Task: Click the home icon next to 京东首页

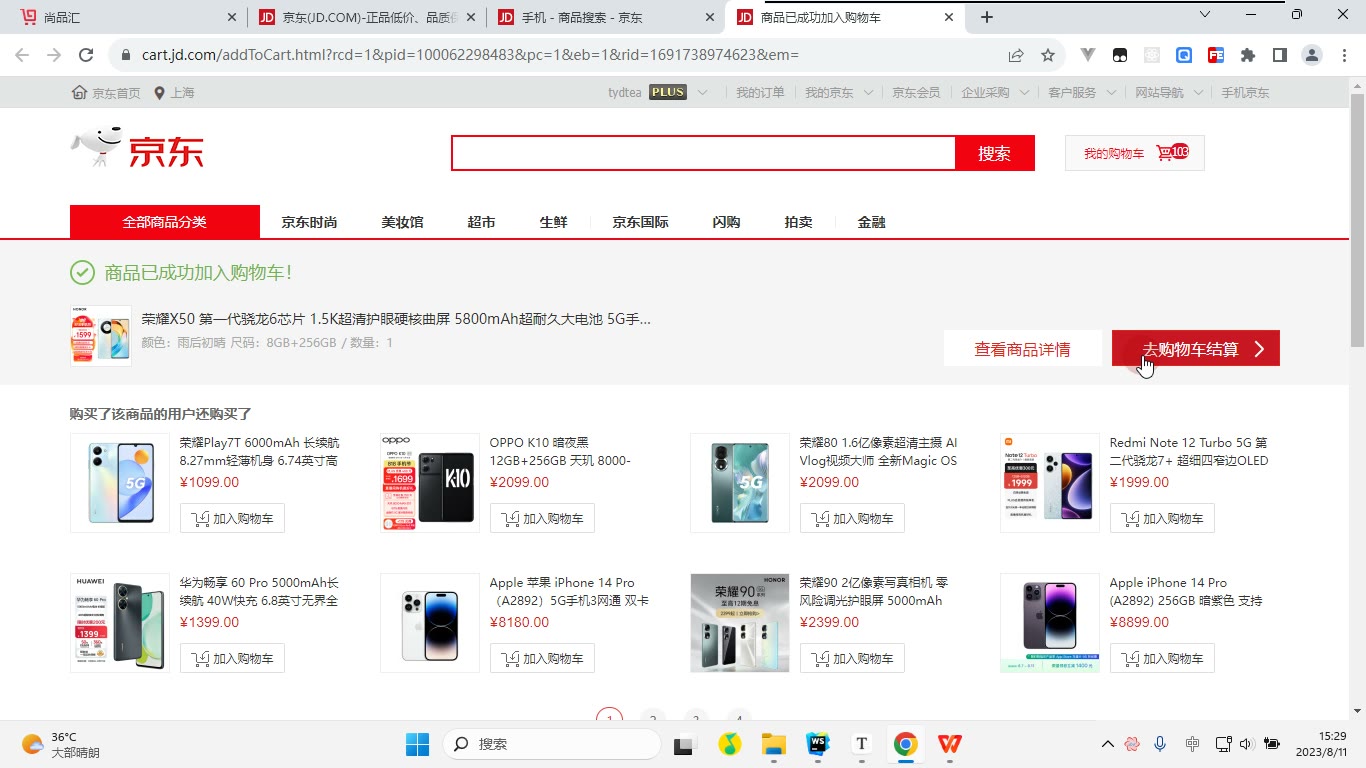Action: click(x=79, y=93)
